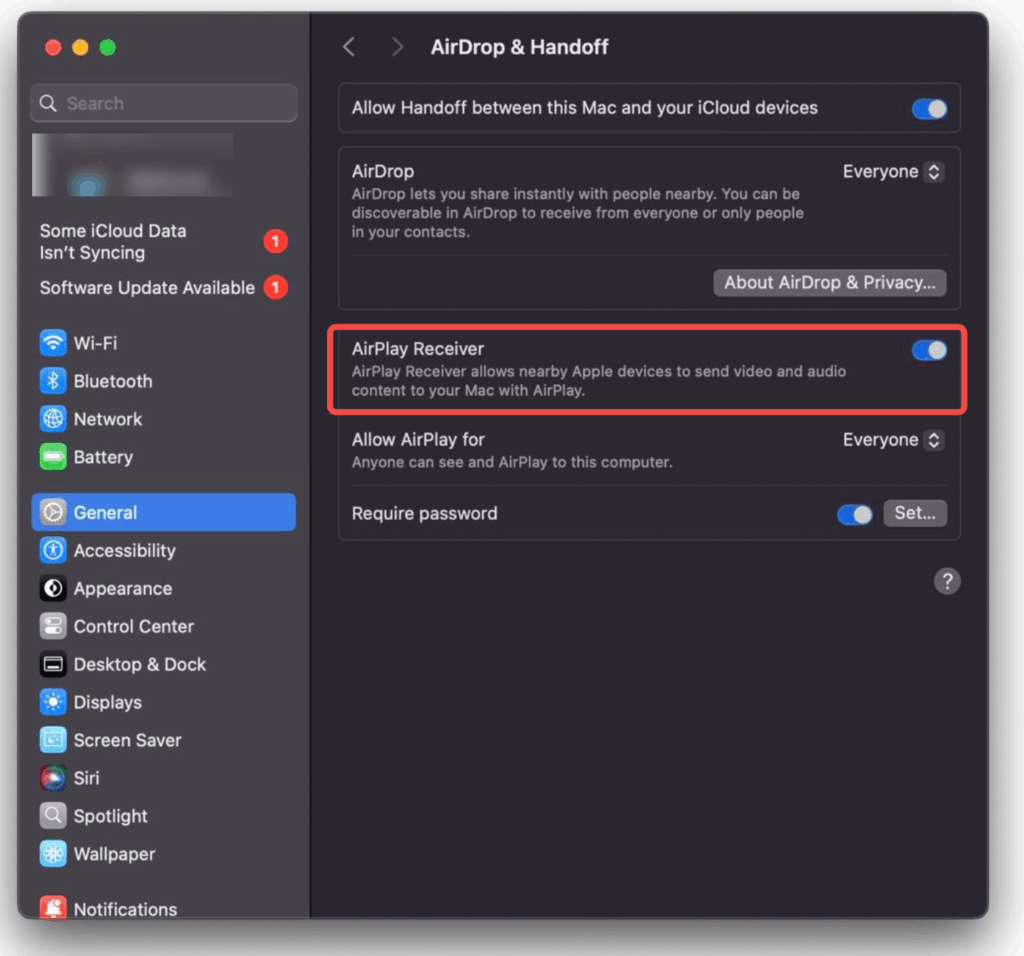Click the About AirDrop & Privacy button
The image size is (1024, 956).
point(829,283)
